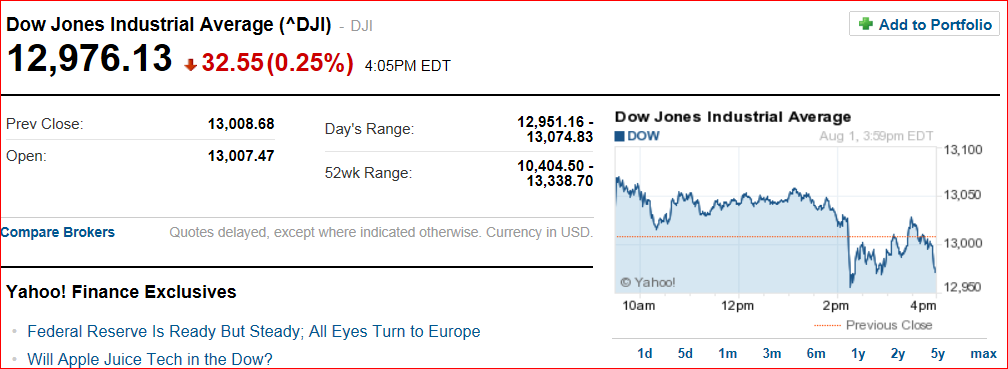Select the 1m chart range
1008x369 pixels.
click(x=728, y=354)
